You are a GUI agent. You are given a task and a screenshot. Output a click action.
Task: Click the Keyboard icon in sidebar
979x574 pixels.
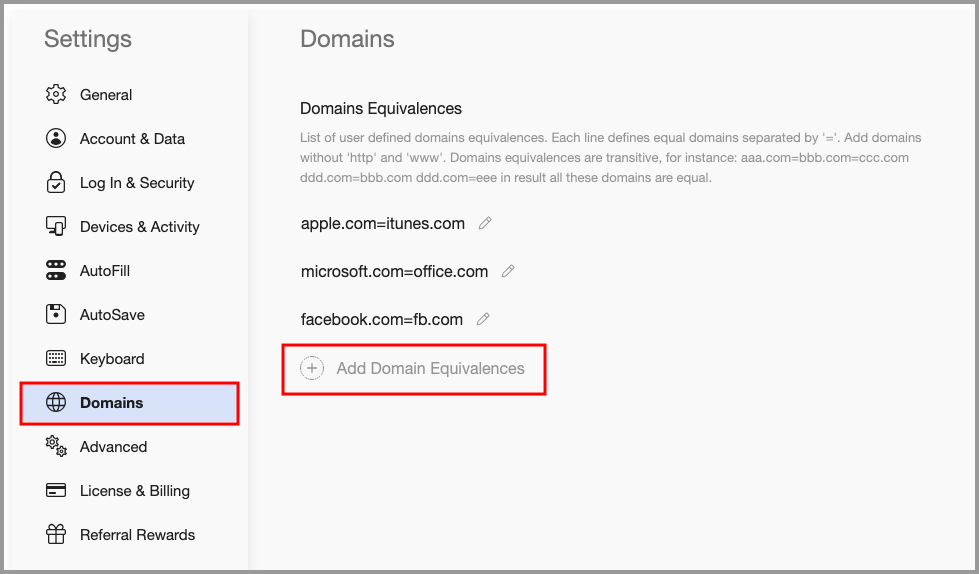[x=56, y=359]
